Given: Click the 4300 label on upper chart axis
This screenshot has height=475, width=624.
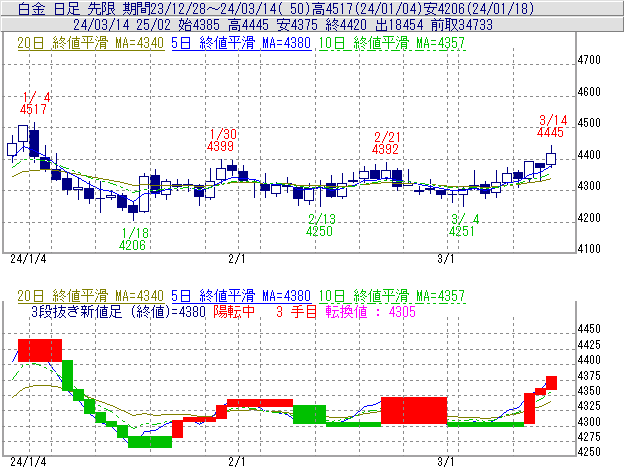Looking at the screenshot, I should (x=589, y=186).
